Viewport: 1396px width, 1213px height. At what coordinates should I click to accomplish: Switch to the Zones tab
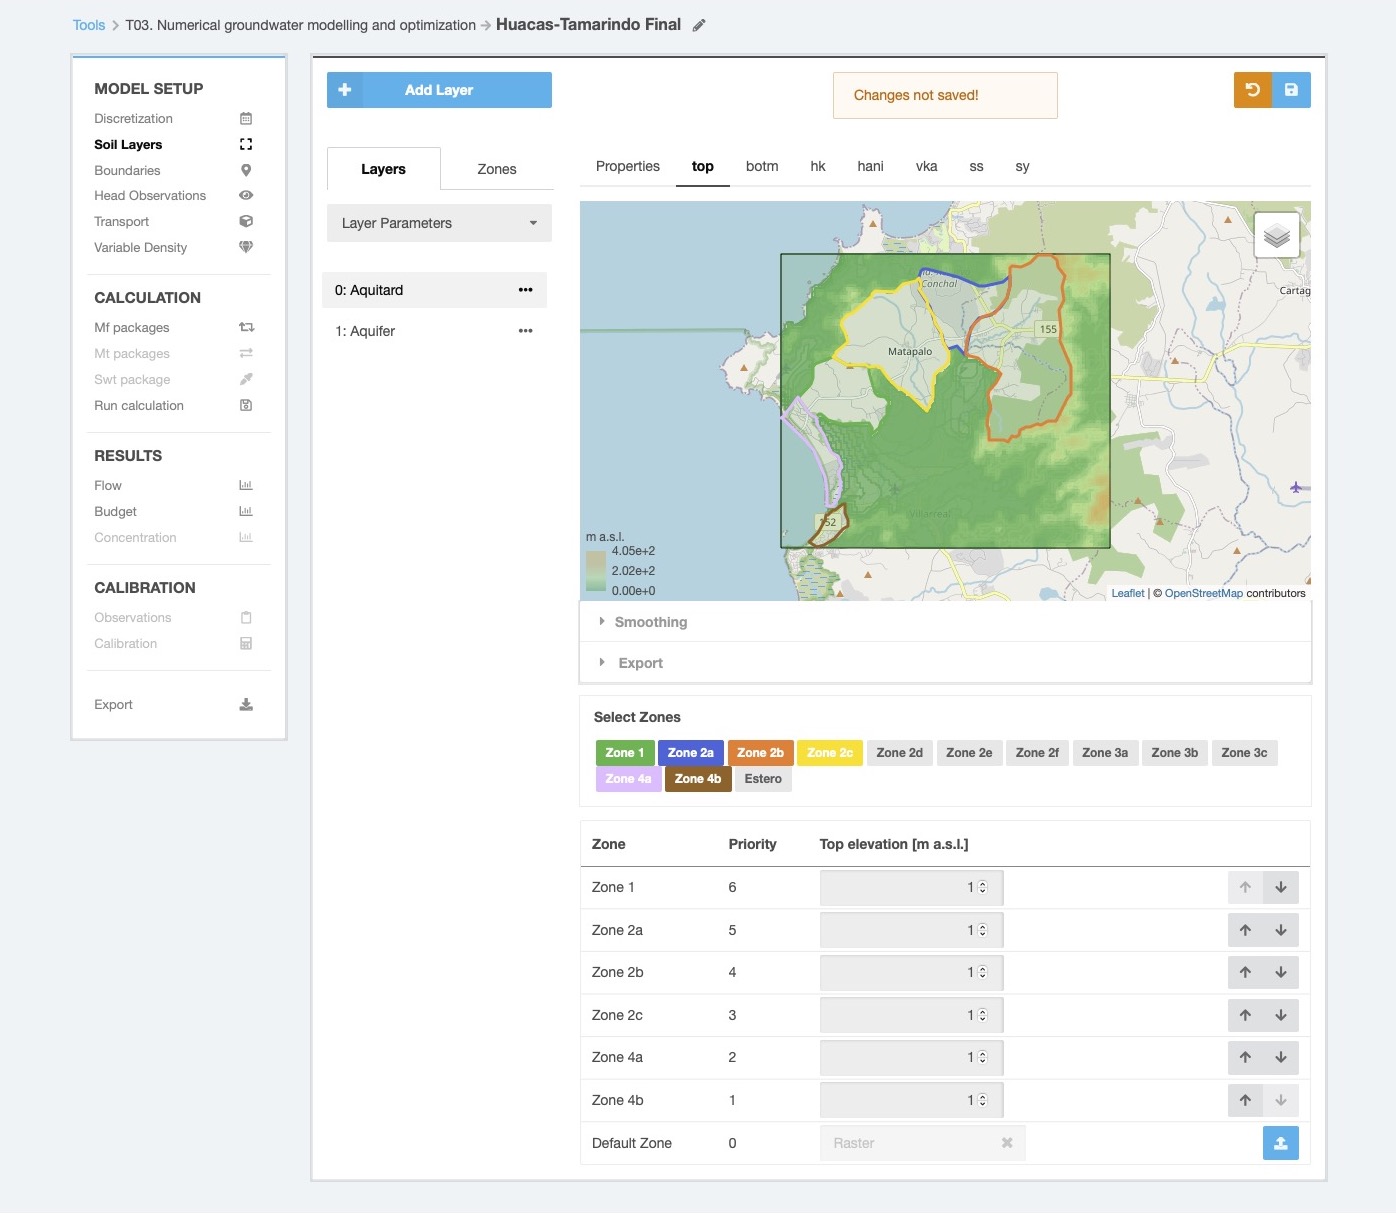click(x=497, y=169)
